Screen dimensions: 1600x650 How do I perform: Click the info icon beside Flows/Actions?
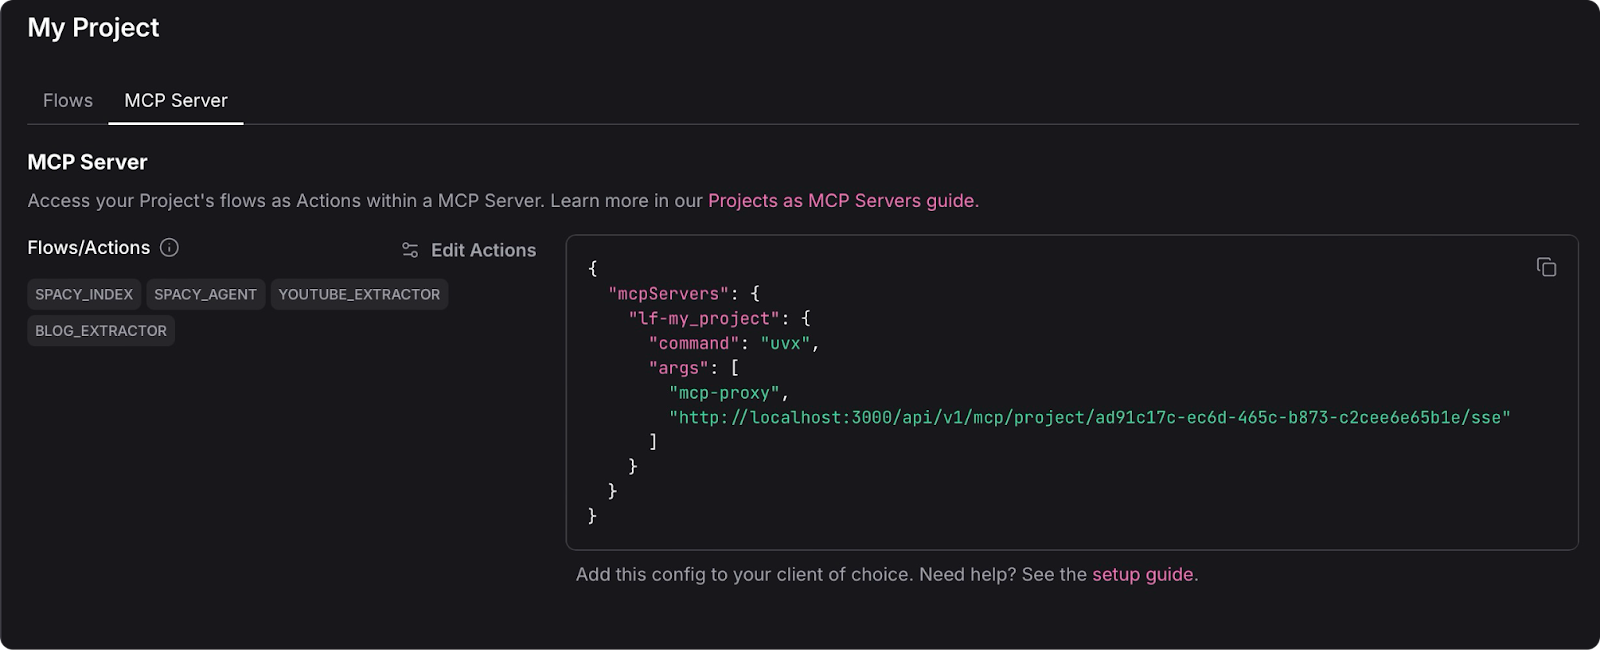pos(169,248)
